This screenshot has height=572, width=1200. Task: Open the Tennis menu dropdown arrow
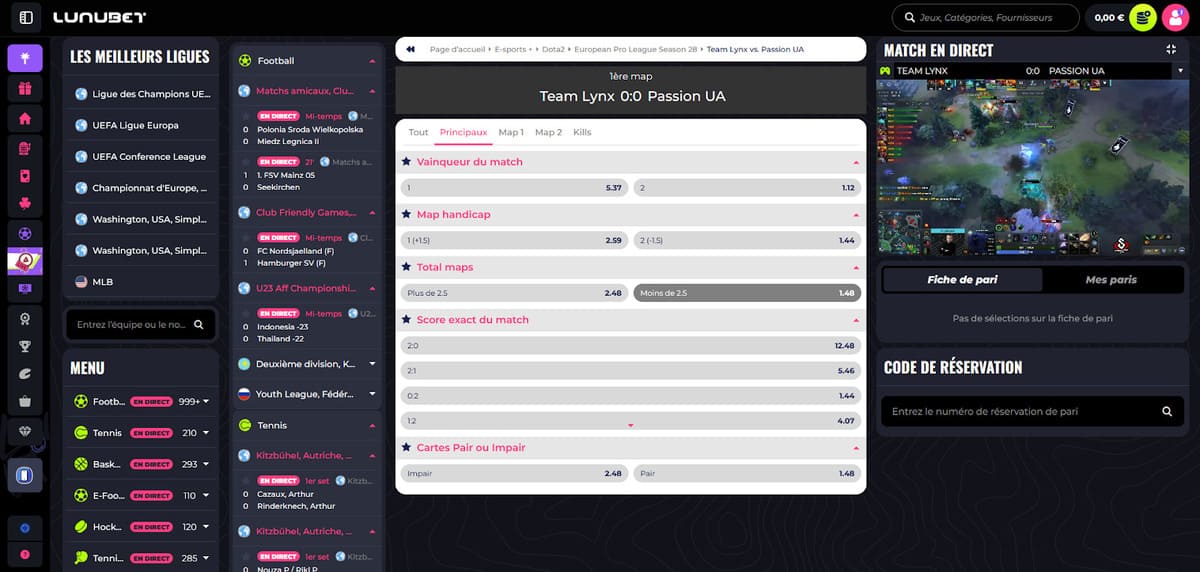coord(205,433)
